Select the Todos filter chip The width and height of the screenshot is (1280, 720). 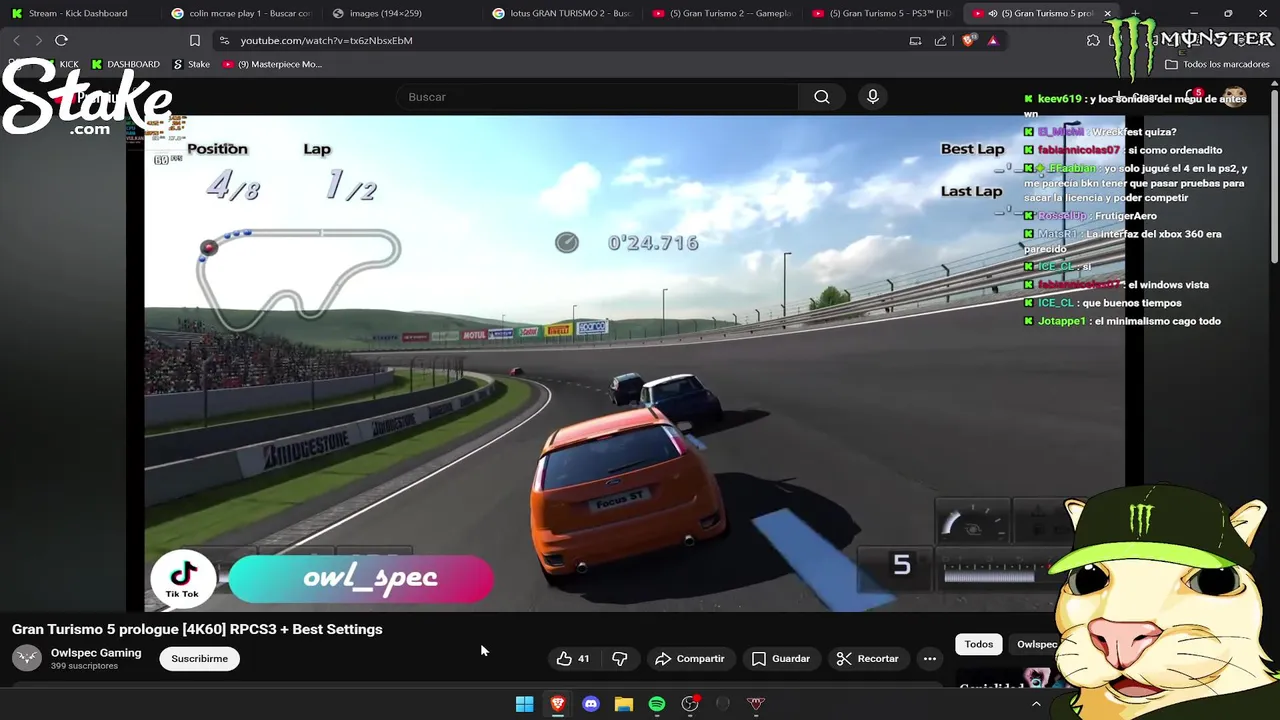pyautogui.click(x=978, y=644)
